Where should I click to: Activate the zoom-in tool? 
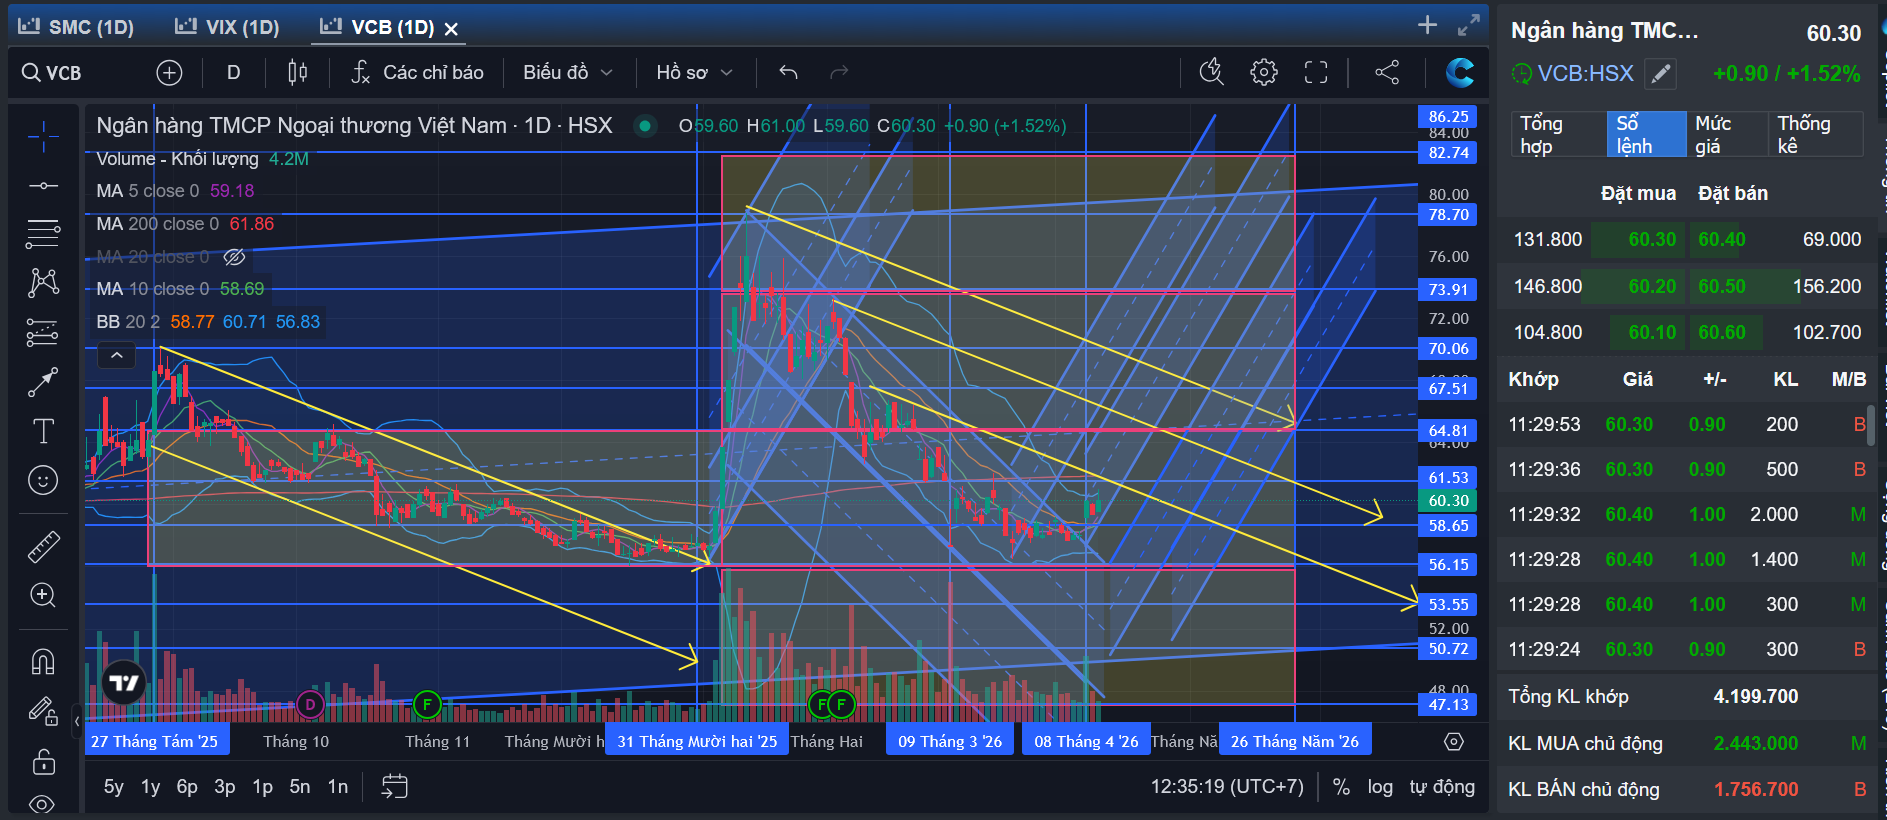pyautogui.click(x=43, y=596)
